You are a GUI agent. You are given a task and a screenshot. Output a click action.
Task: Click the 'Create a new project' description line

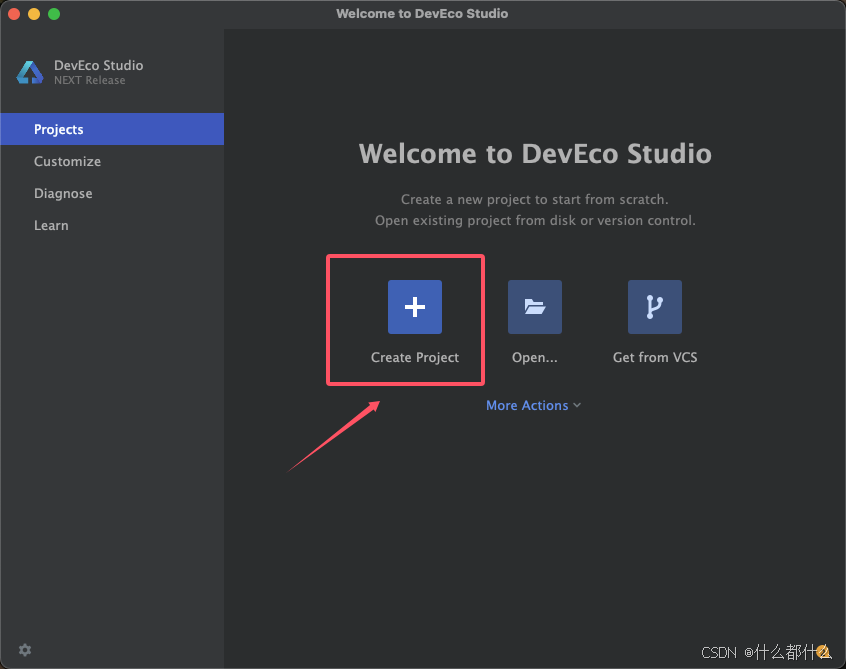pyautogui.click(x=535, y=200)
